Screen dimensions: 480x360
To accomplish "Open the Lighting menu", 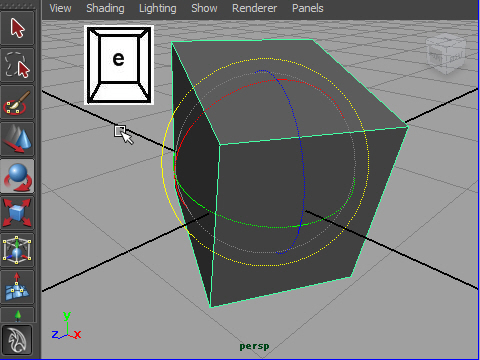I will click(158, 8).
